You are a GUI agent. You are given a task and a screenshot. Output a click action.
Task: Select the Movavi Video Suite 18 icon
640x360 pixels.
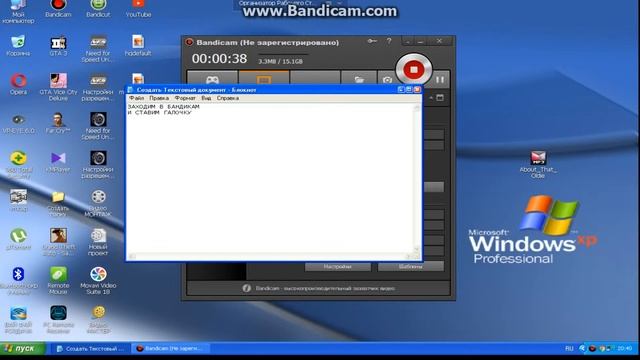(98, 281)
